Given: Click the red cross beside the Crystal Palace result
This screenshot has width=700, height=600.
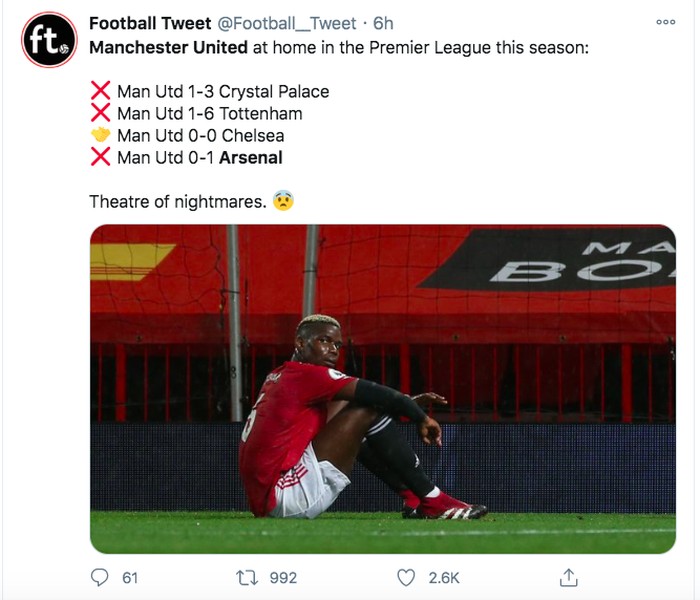Looking at the screenshot, I should tap(100, 91).
